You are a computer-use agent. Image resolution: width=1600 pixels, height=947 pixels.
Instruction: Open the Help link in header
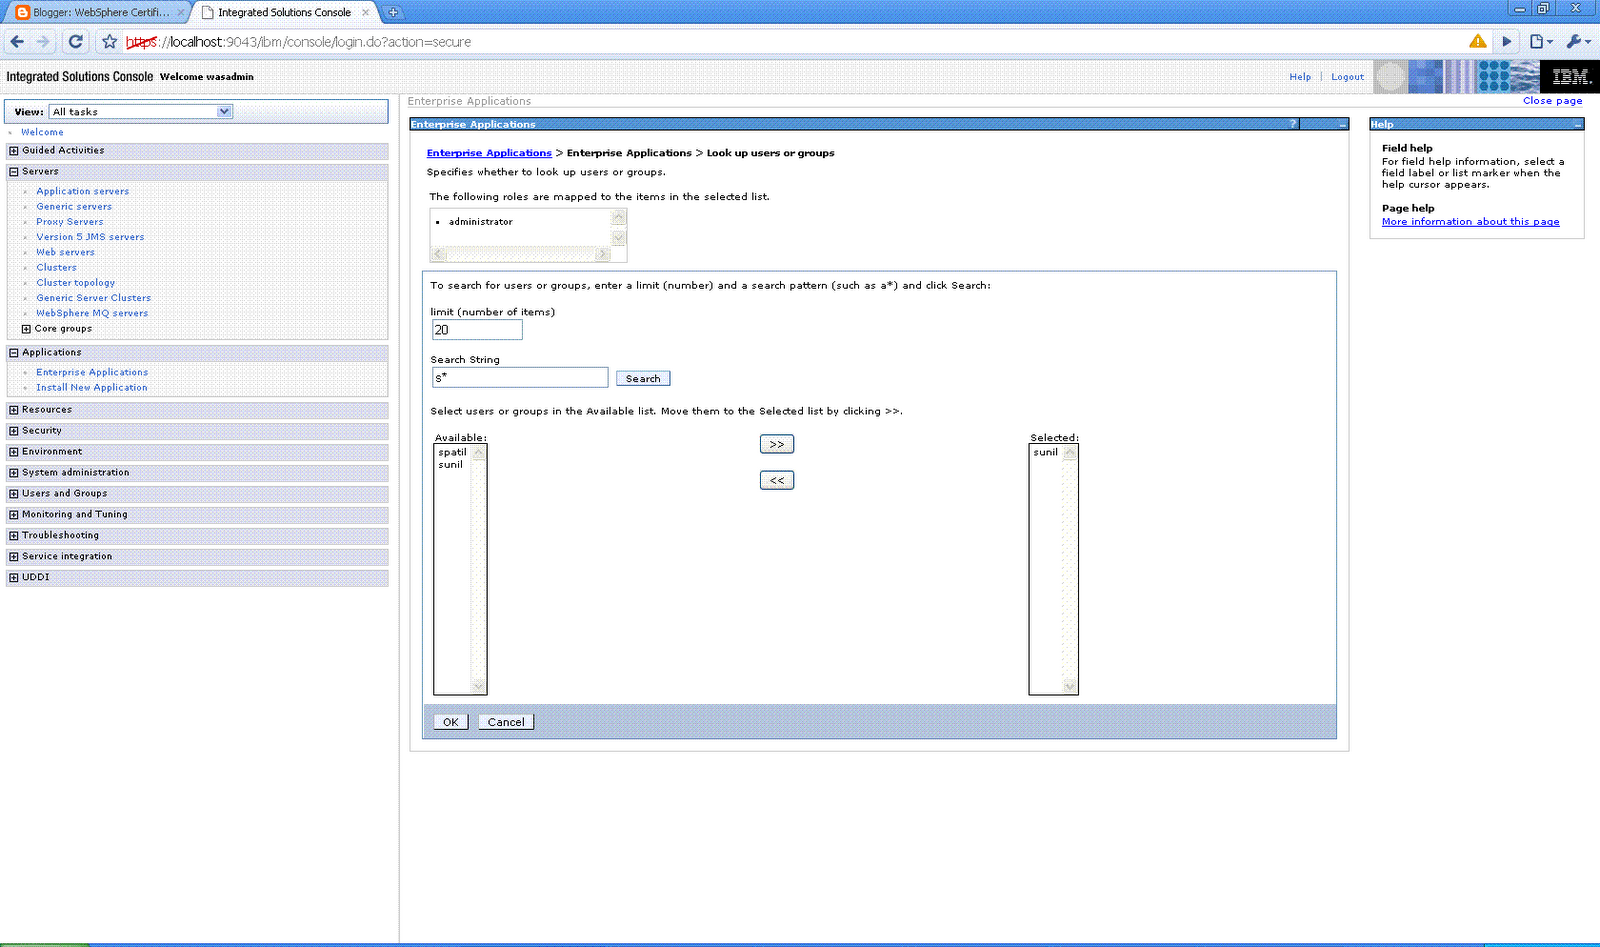pyautogui.click(x=1300, y=77)
